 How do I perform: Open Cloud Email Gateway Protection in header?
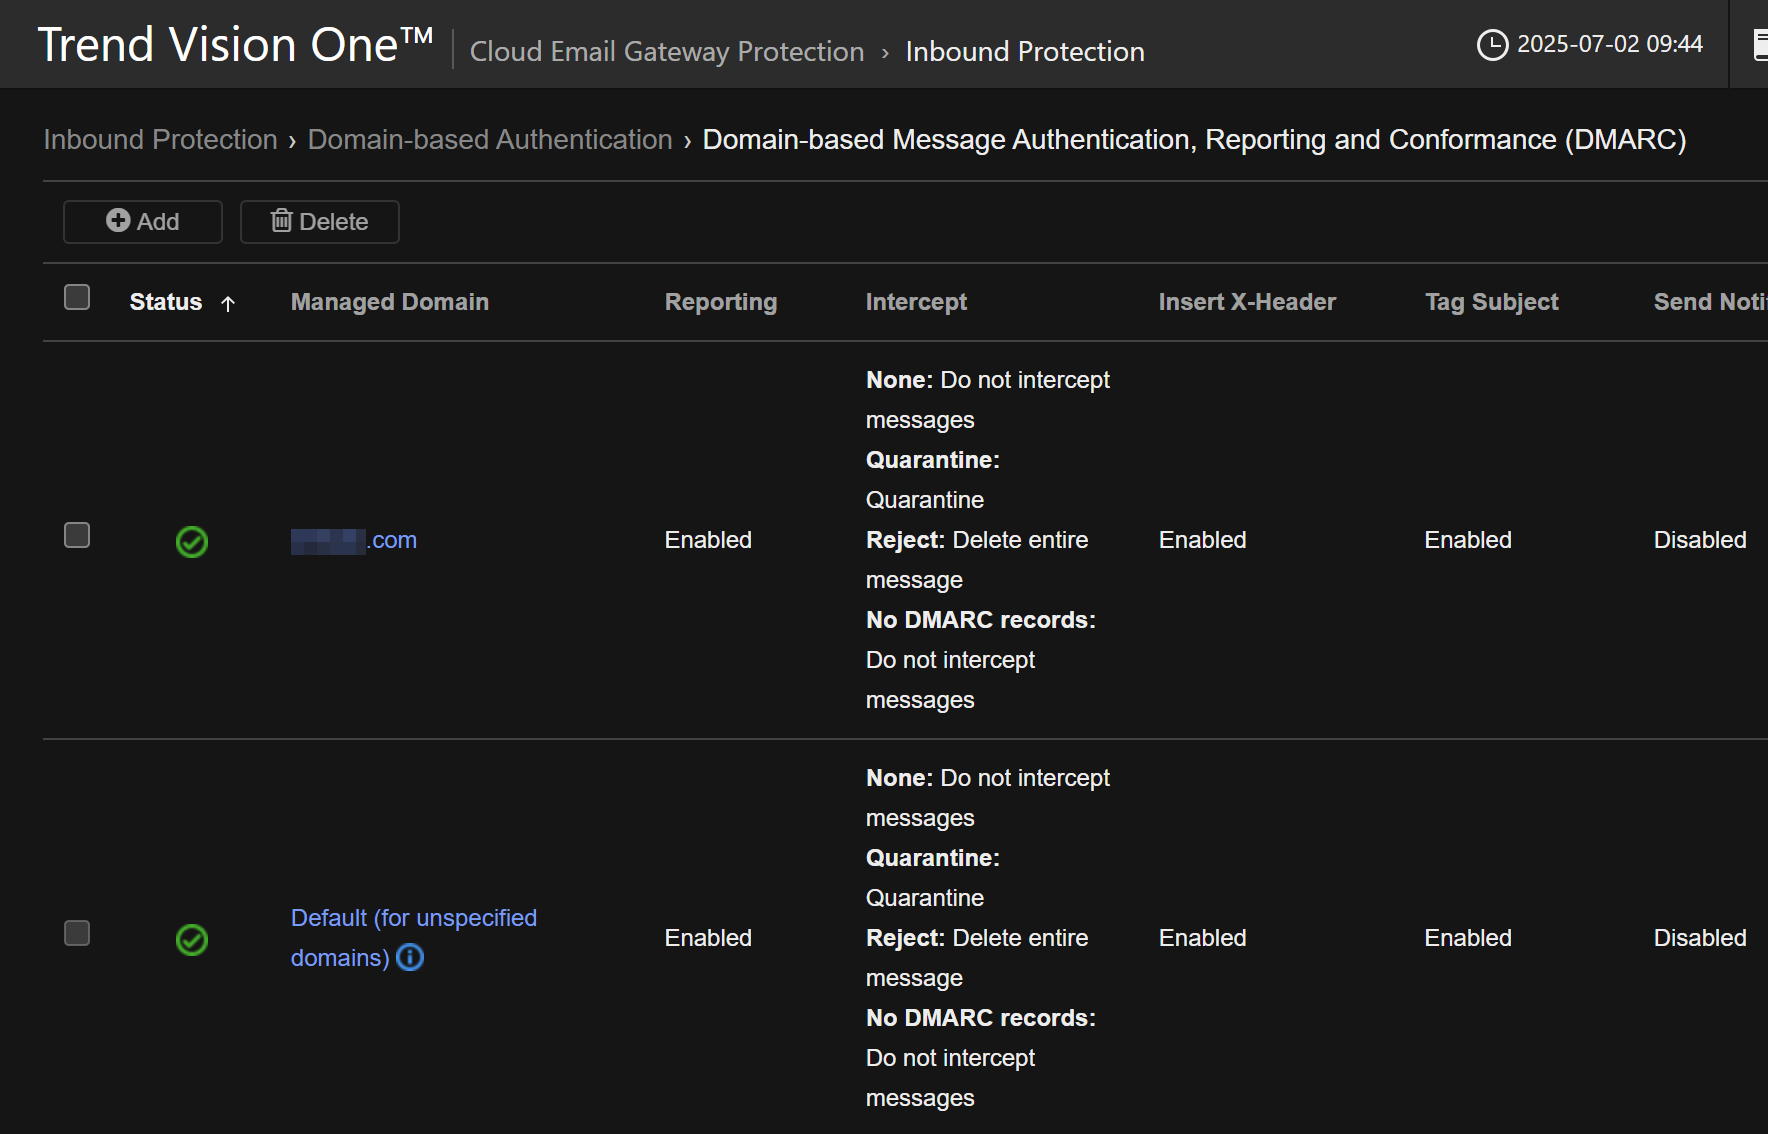coord(666,52)
